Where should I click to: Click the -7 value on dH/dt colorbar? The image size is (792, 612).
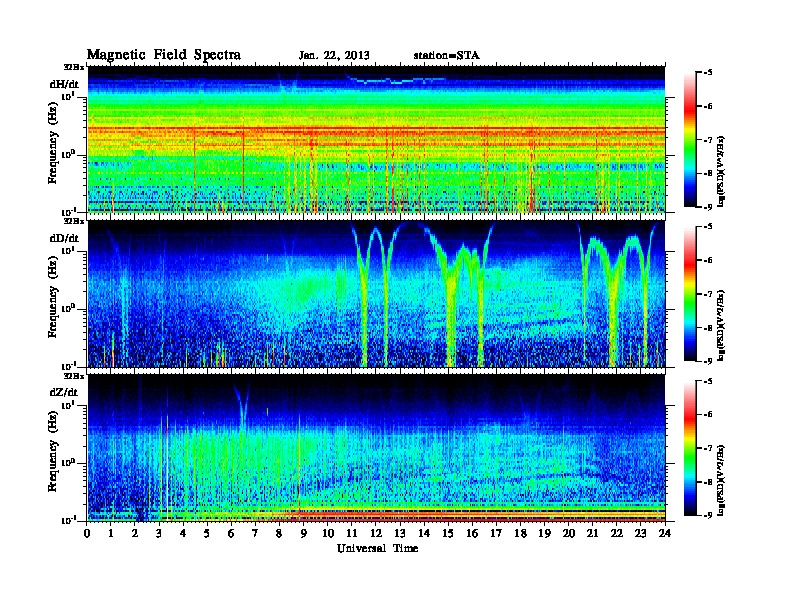tap(708, 140)
